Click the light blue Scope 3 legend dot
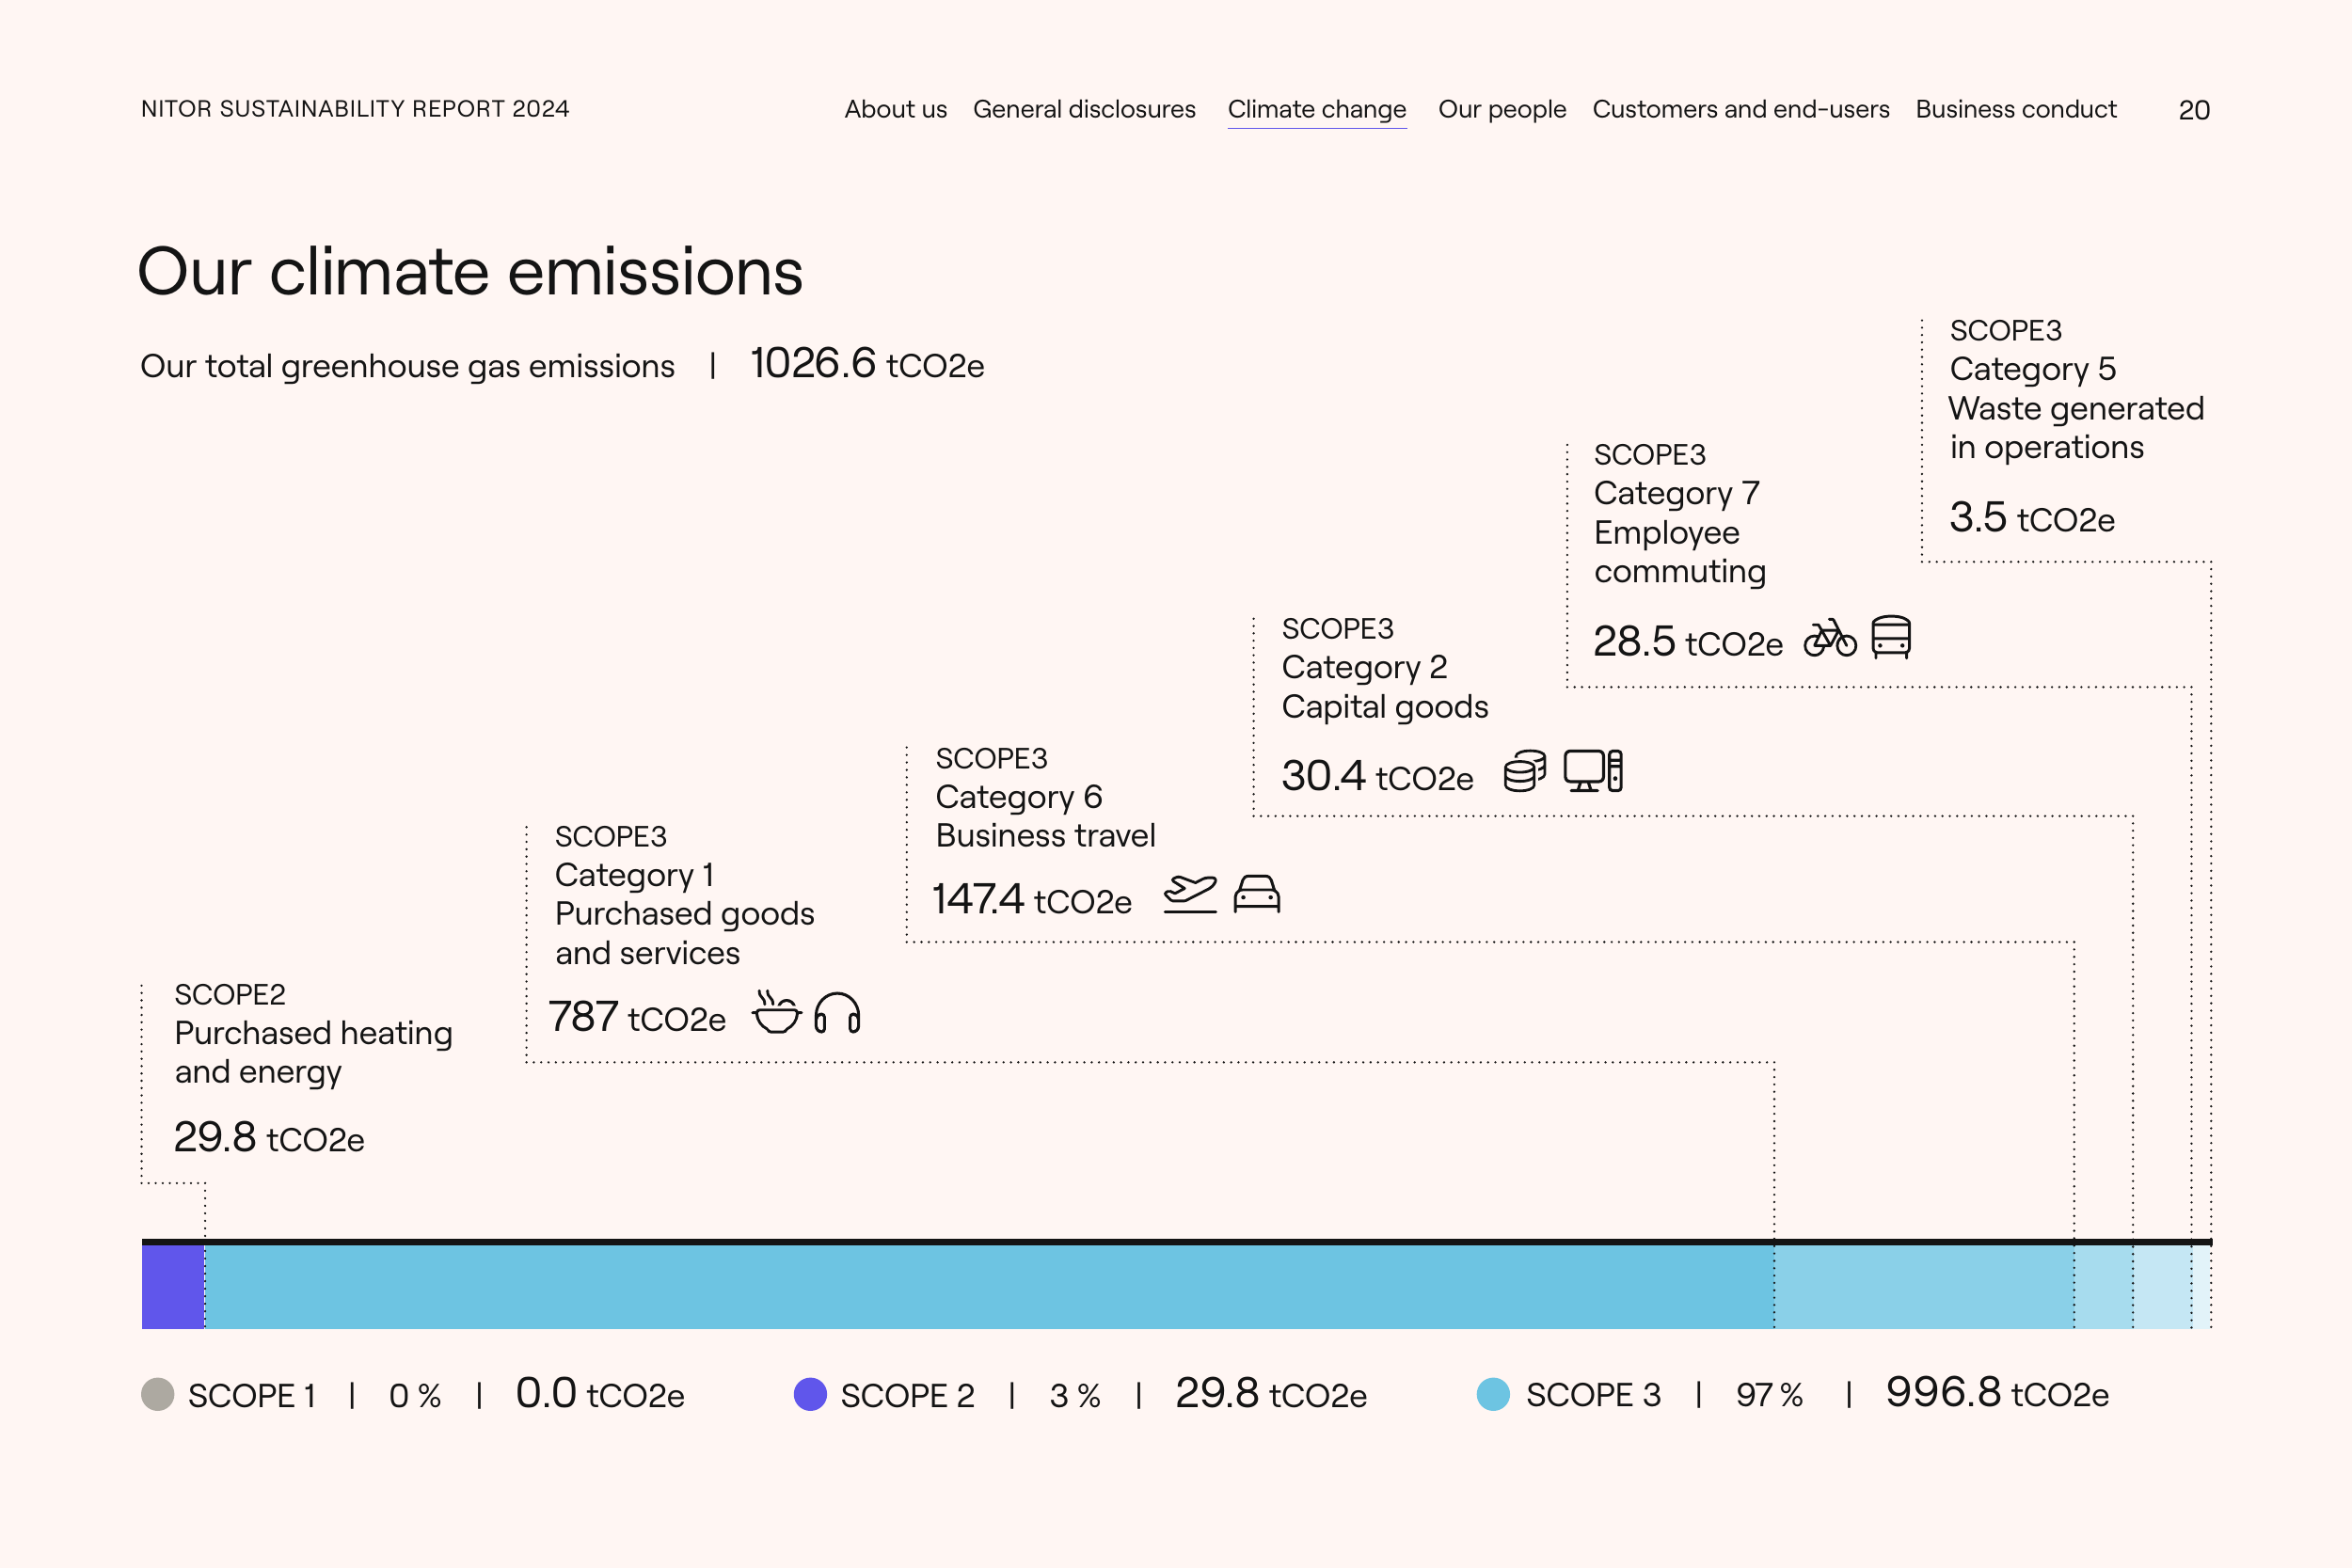The width and height of the screenshot is (2352, 1568). [x=1493, y=1394]
